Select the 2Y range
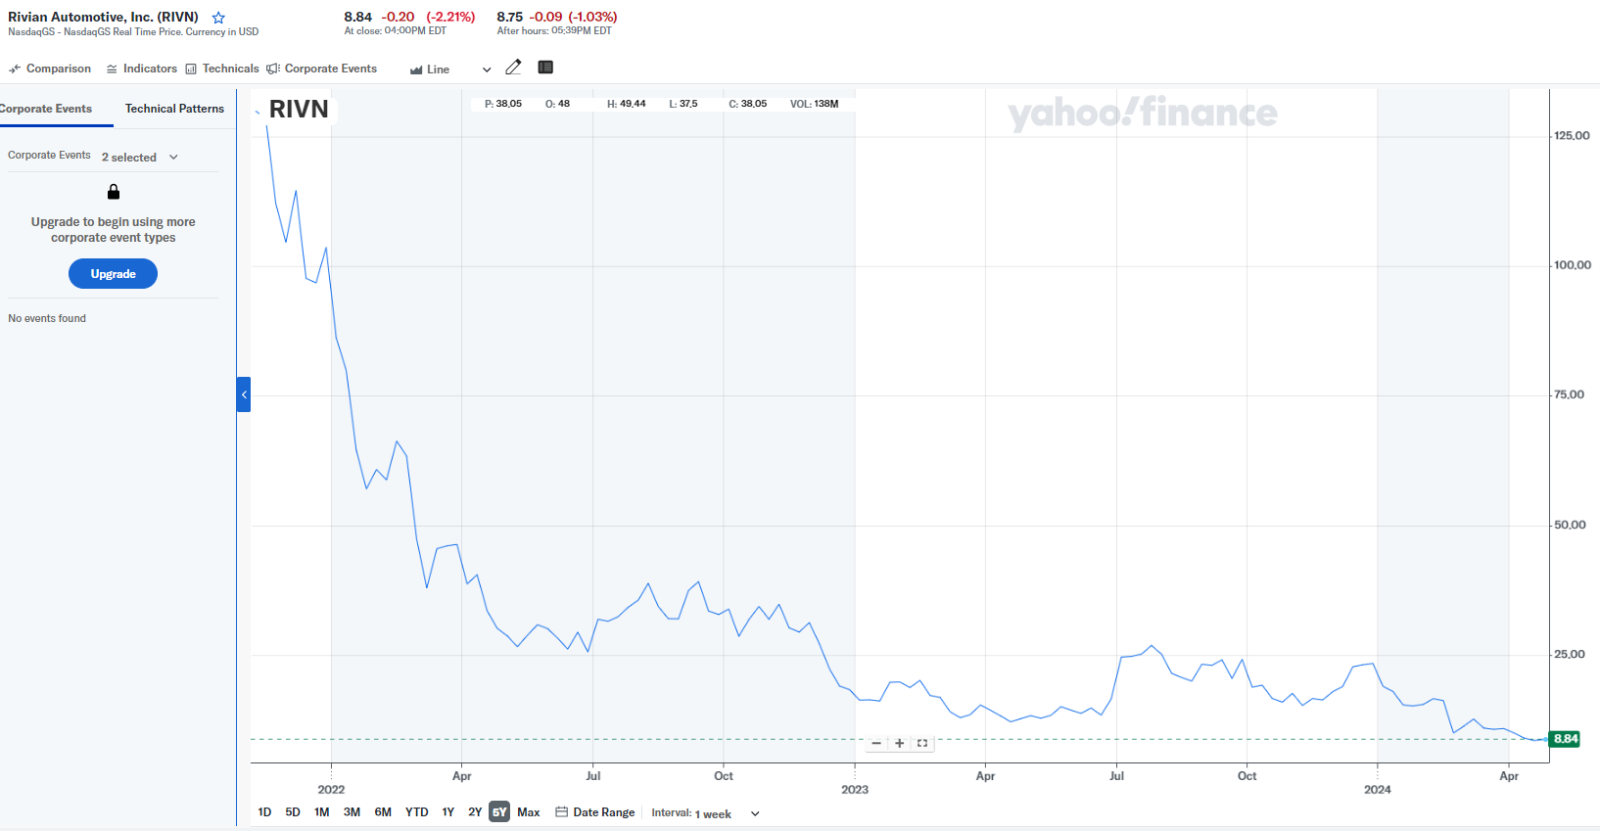 click(x=475, y=813)
